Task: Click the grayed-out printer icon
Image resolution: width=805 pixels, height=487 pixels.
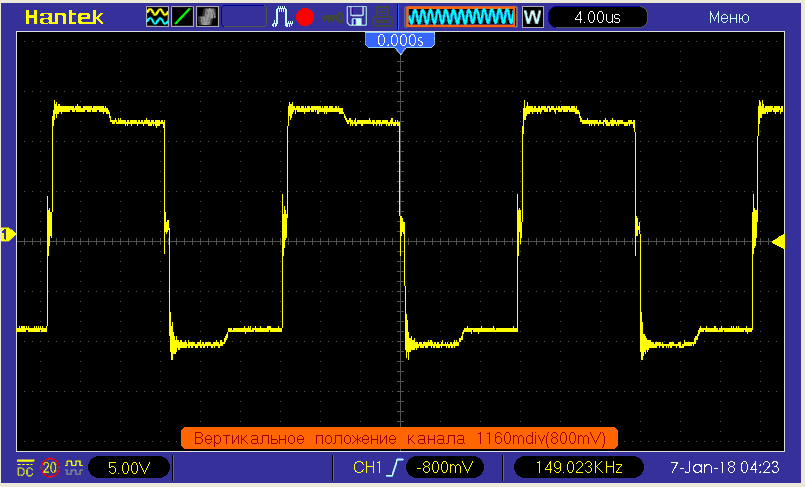Action: [381, 17]
